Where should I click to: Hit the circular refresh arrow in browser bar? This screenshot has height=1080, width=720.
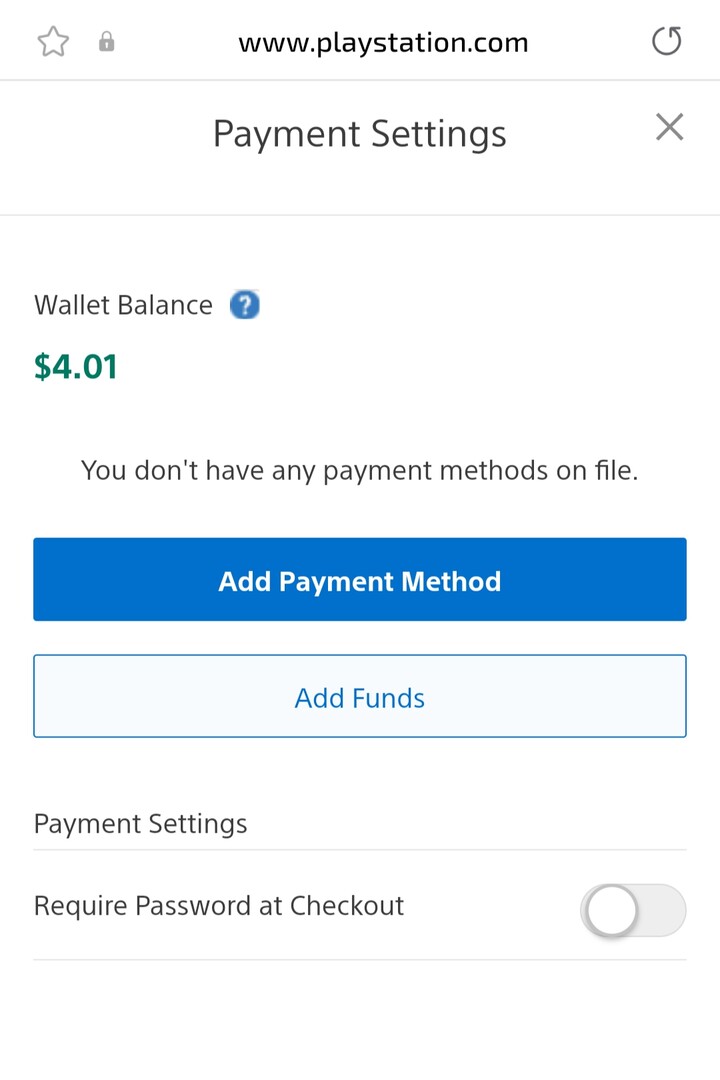pyautogui.click(x=666, y=42)
